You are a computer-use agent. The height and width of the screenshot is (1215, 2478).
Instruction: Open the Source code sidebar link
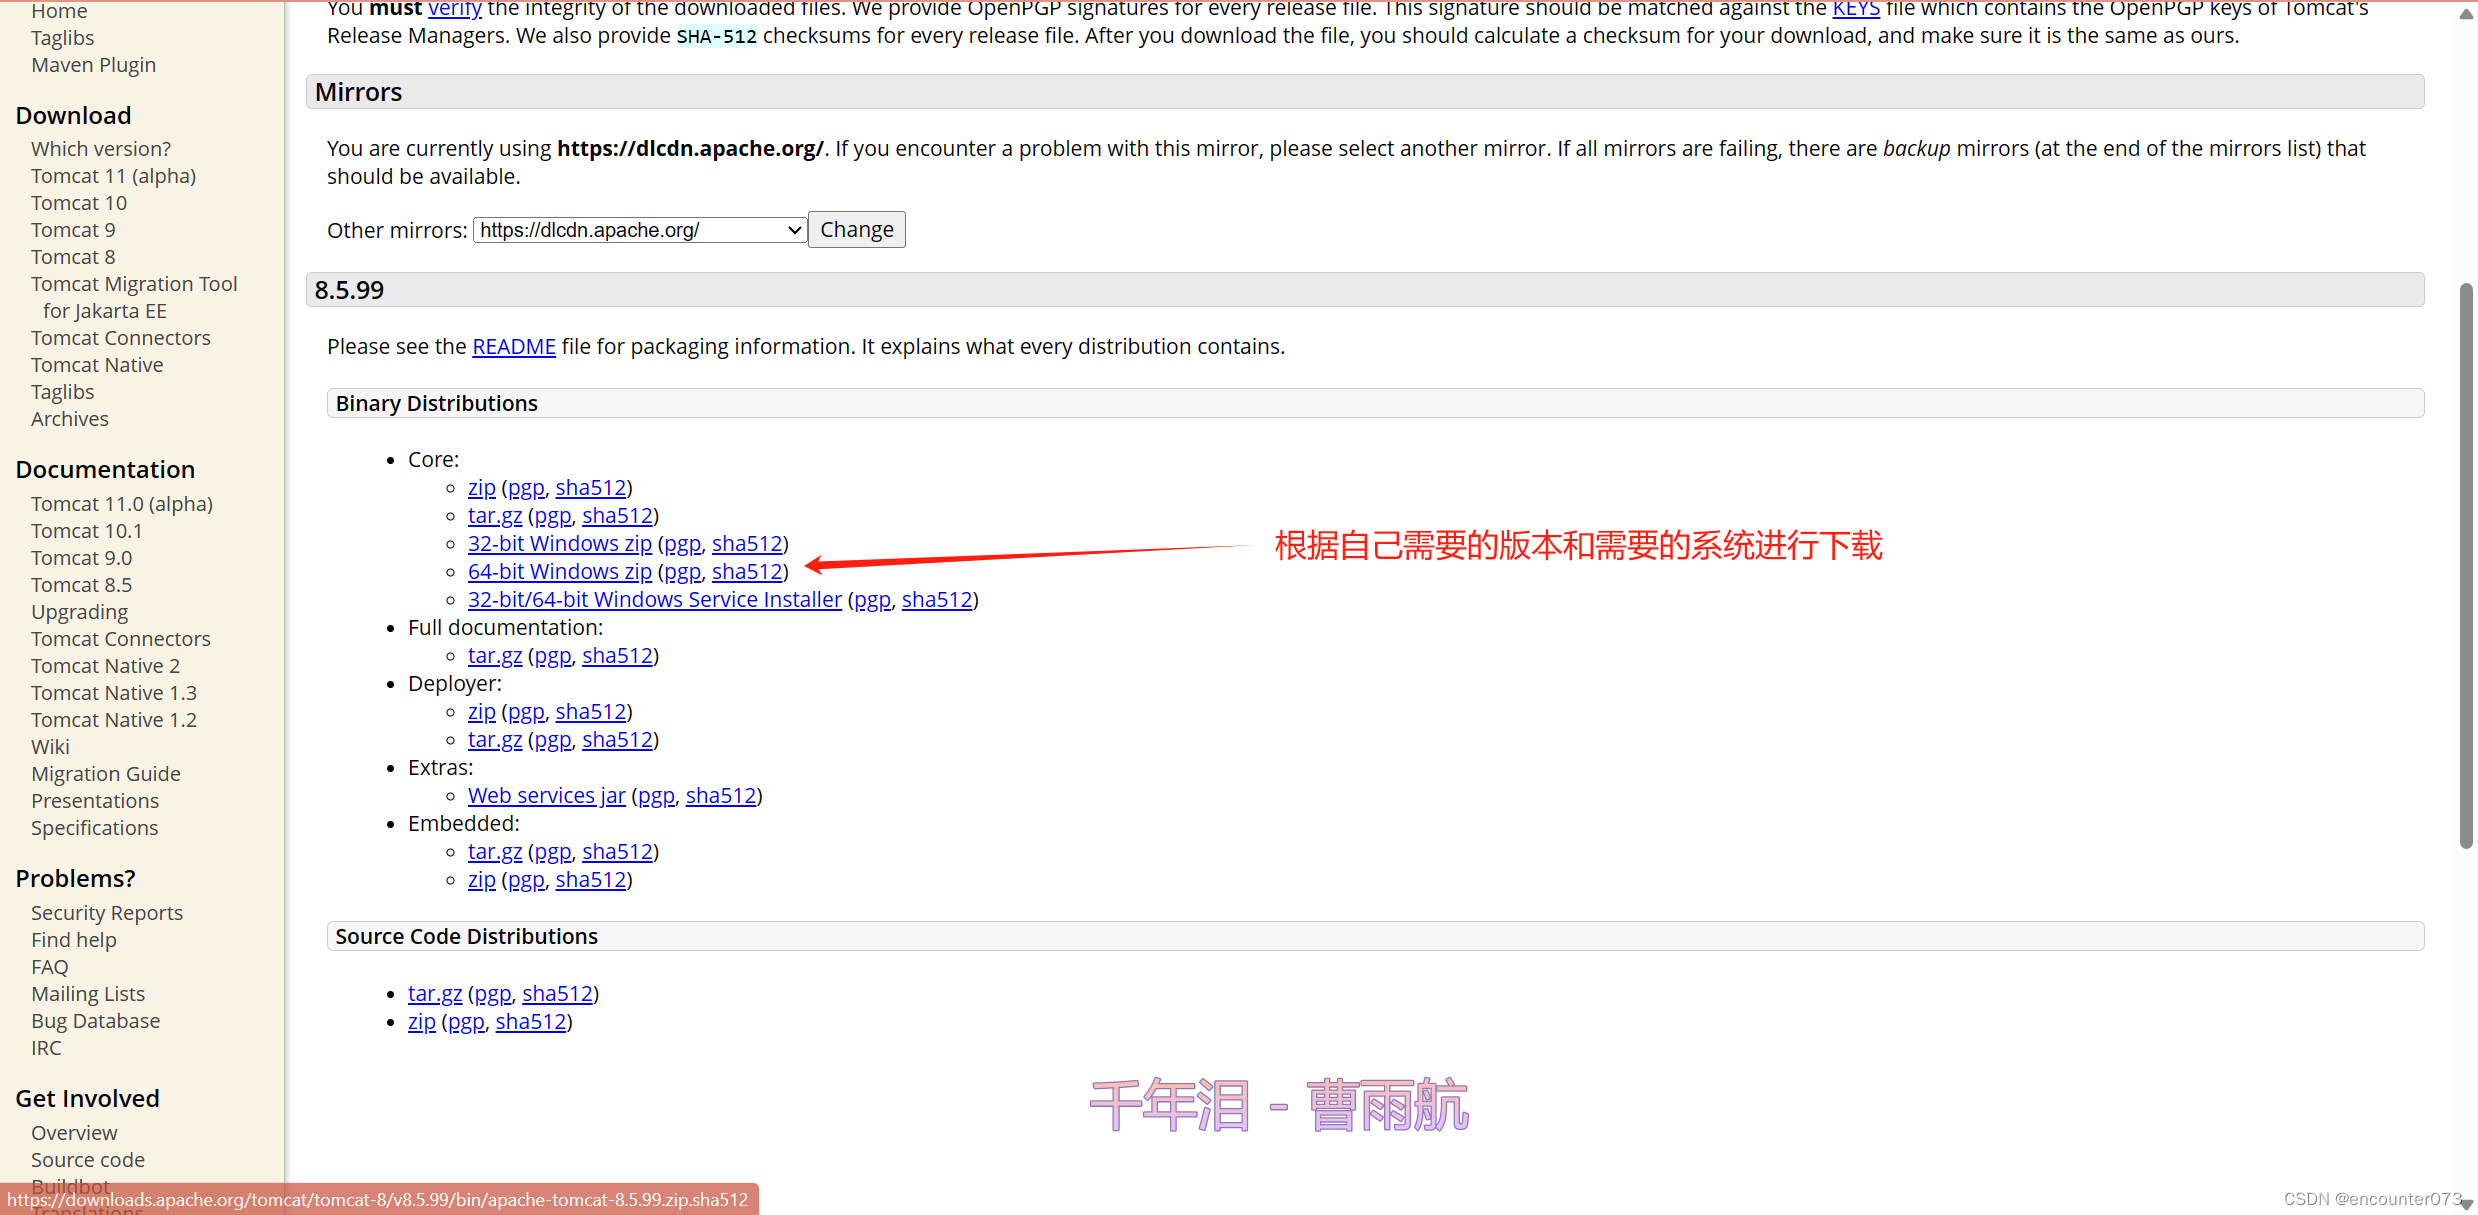(x=87, y=1160)
